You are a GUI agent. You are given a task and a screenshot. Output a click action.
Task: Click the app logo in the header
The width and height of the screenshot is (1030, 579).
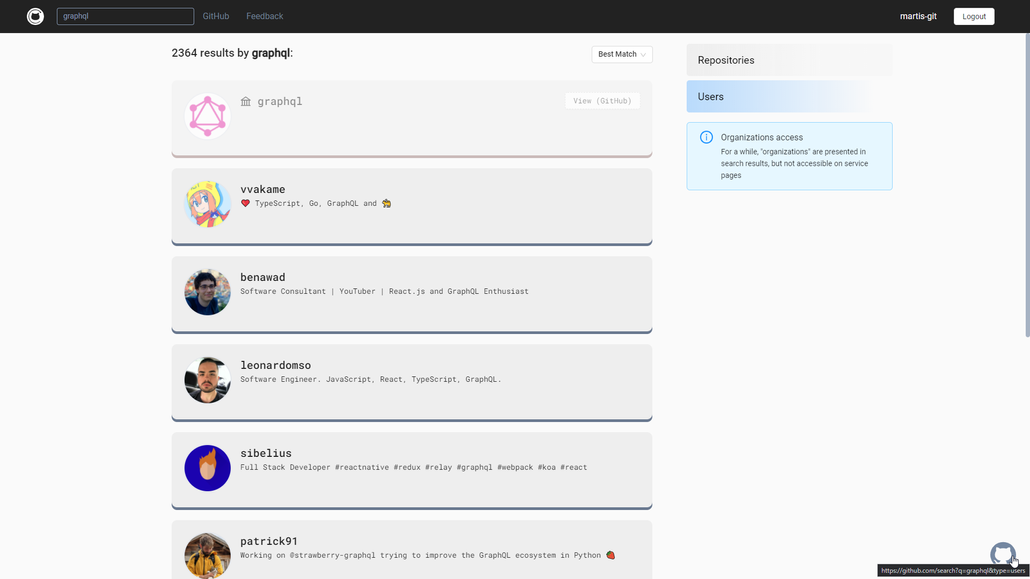pyautogui.click(x=35, y=16)
